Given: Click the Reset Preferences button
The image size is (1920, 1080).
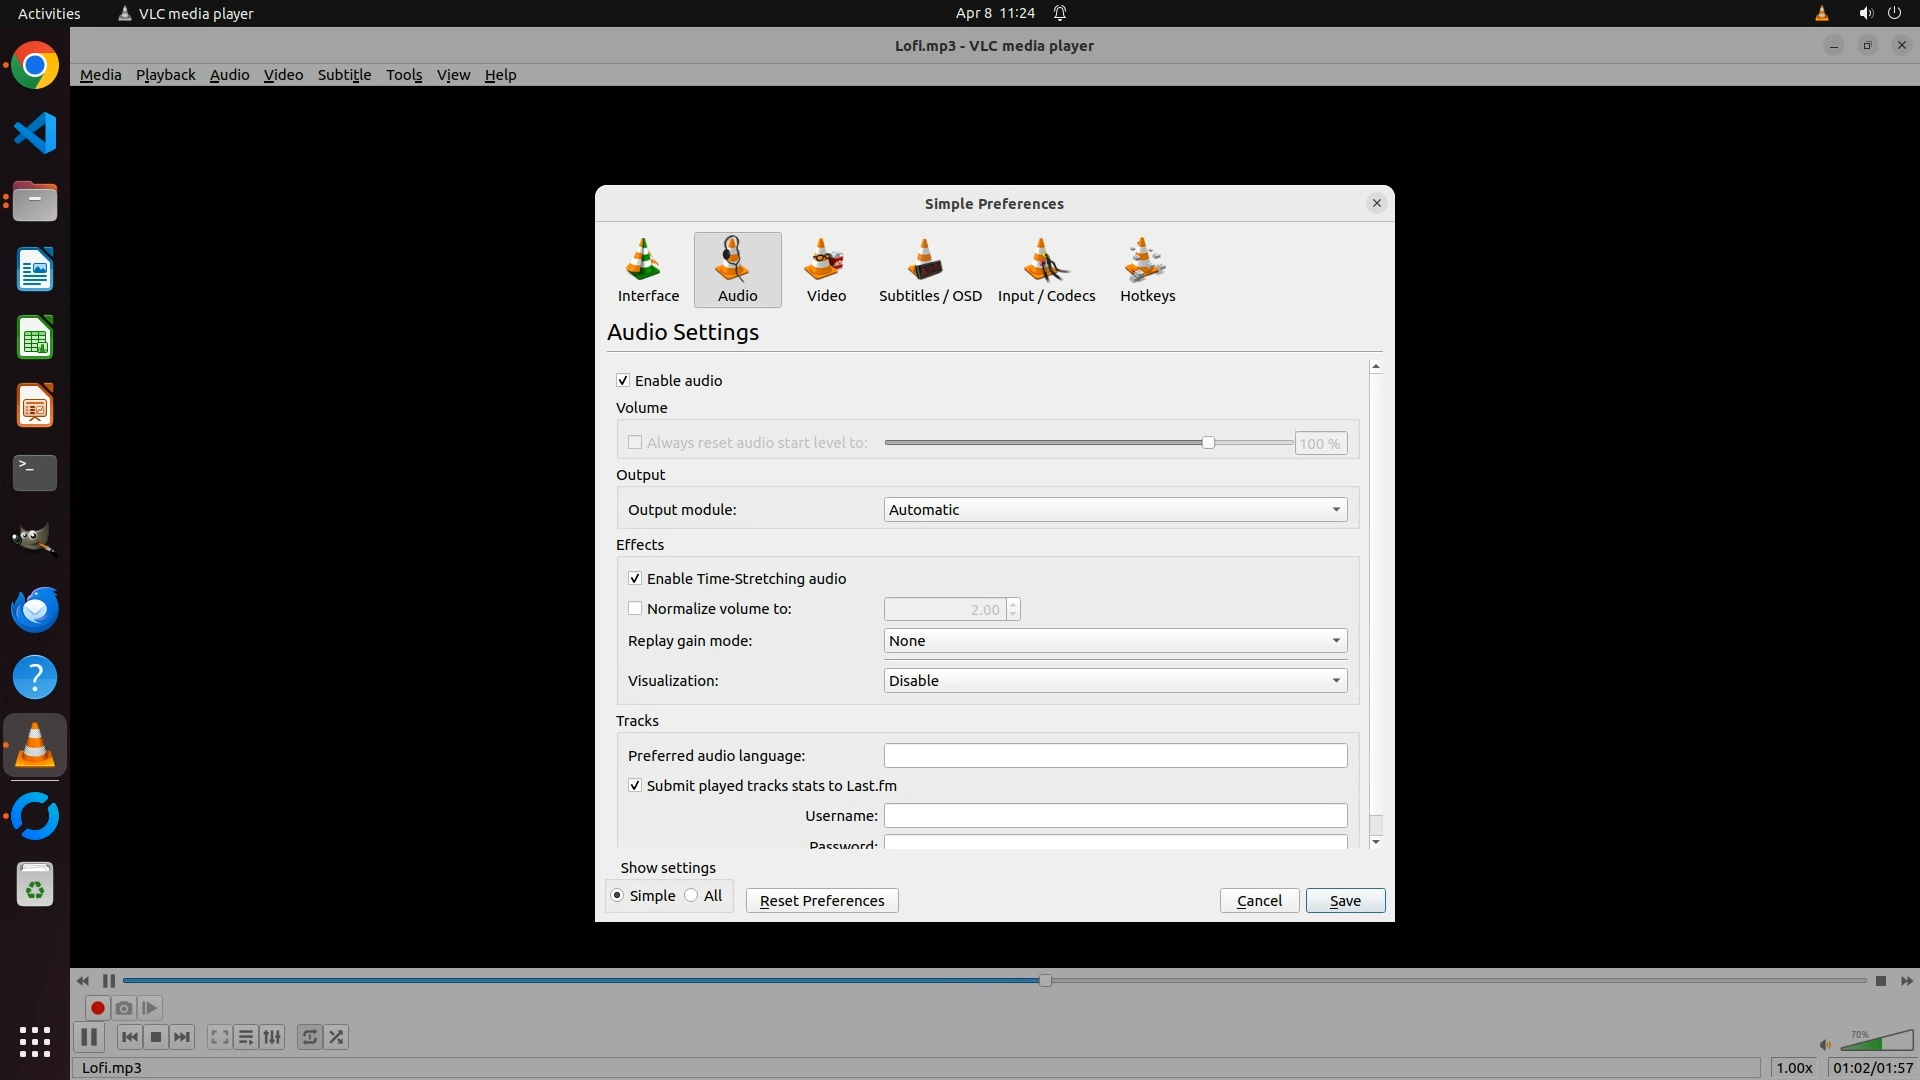Looking at the screenshot, I should point(822,901).
